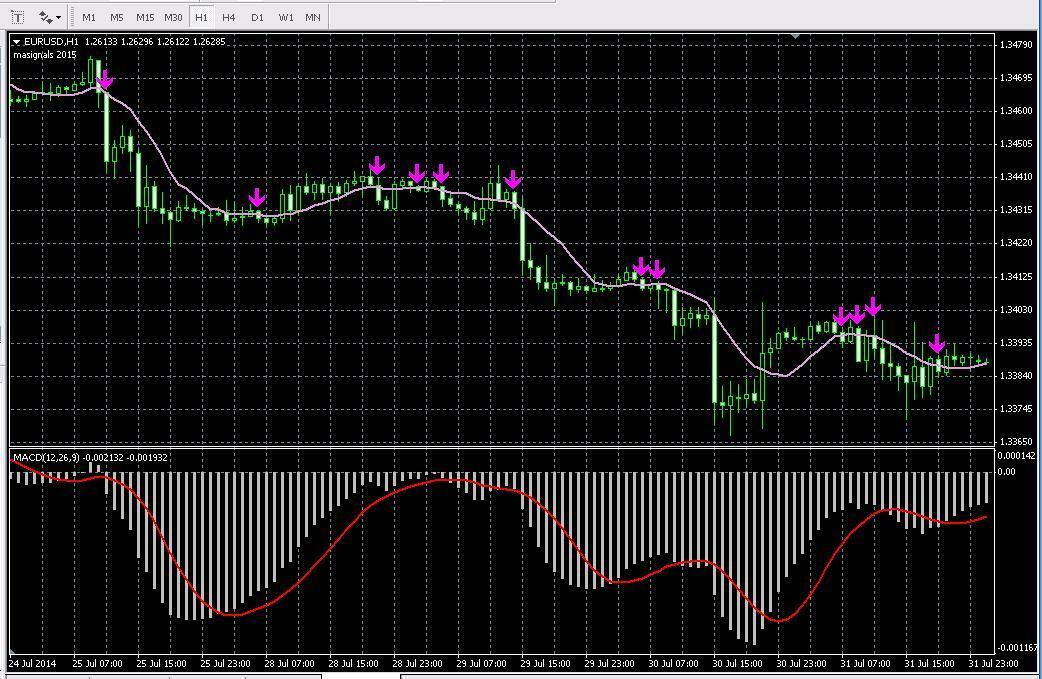The width and height of the screenshot is (1042, 679).
Task: Select the Draw Text Label tool
Action: 18,17
